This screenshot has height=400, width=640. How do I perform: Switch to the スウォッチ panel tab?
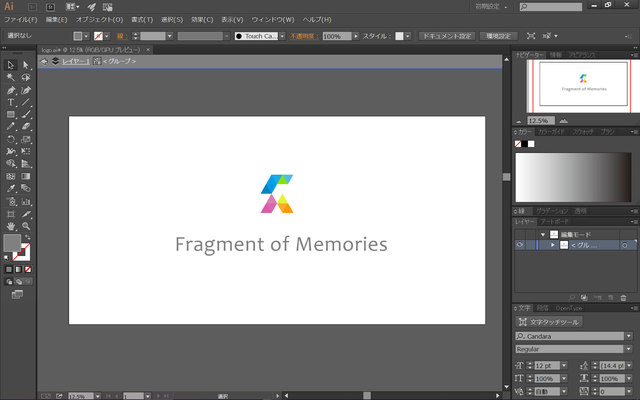(582, 132)
